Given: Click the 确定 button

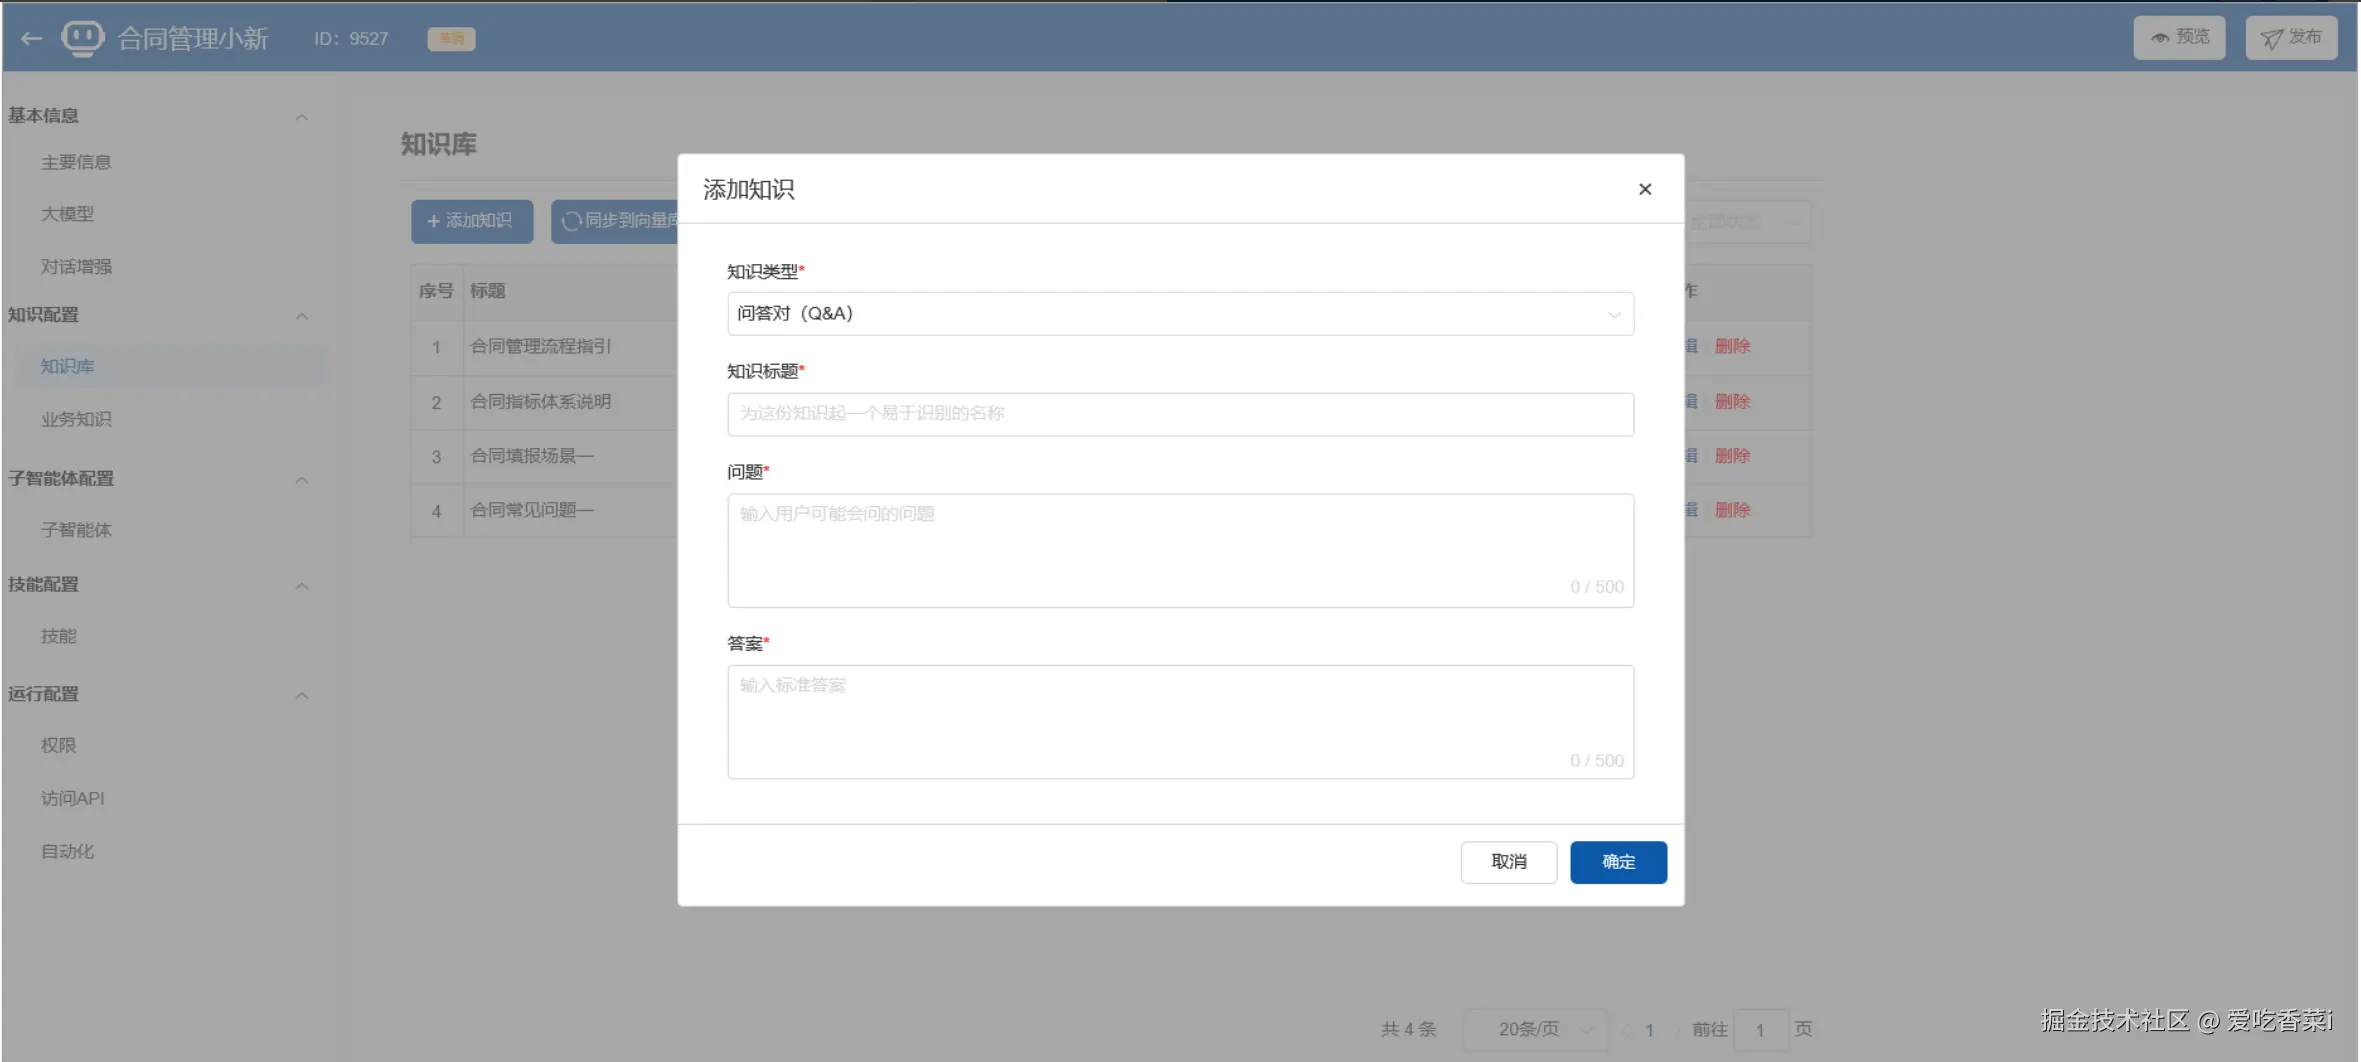Looking at the screenshot, I should pyautogui.click(x=1618, y=862).
